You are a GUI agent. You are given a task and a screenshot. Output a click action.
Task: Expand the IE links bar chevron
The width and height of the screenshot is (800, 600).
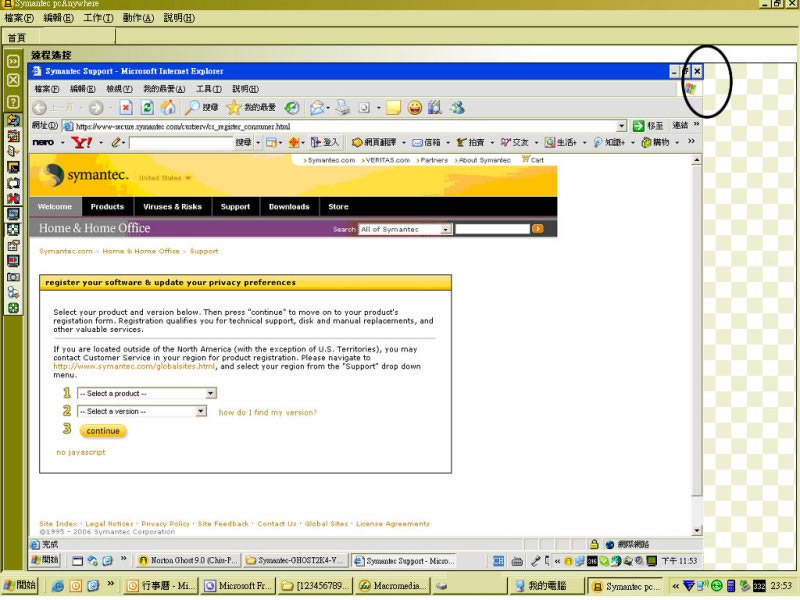point(696,124)
